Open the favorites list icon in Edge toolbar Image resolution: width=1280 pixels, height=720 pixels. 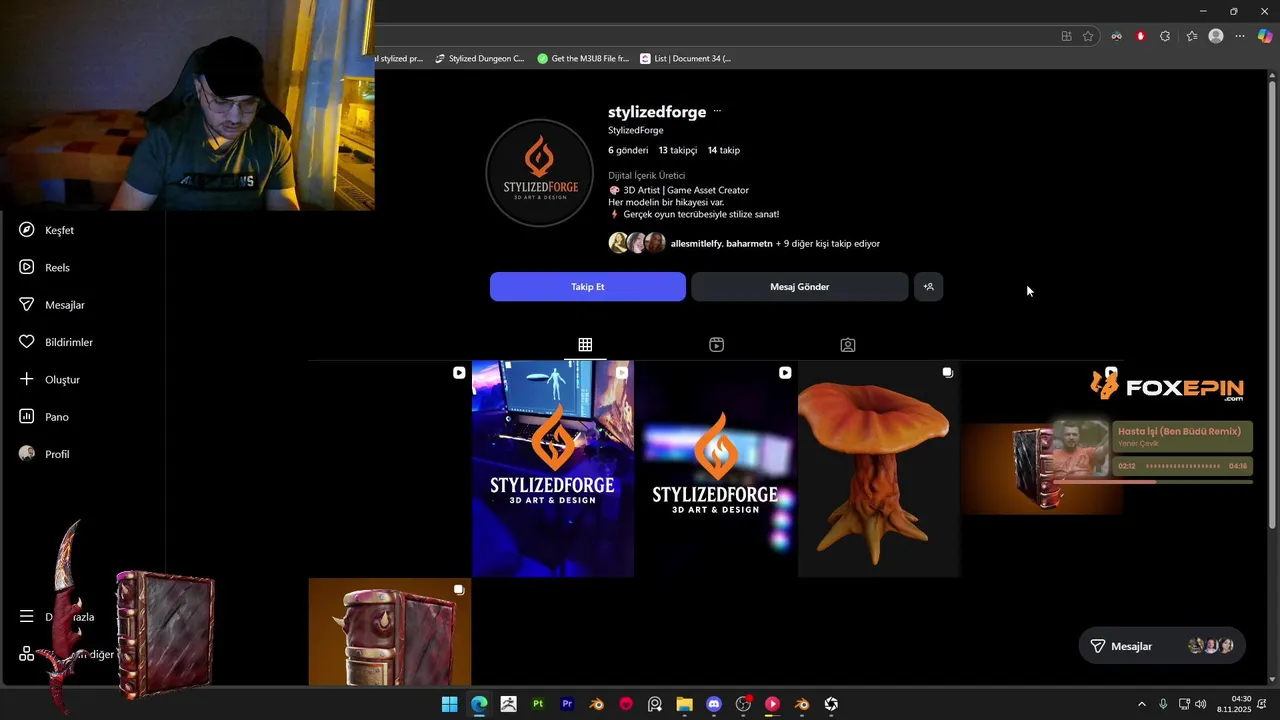(x=1192, y=36)
